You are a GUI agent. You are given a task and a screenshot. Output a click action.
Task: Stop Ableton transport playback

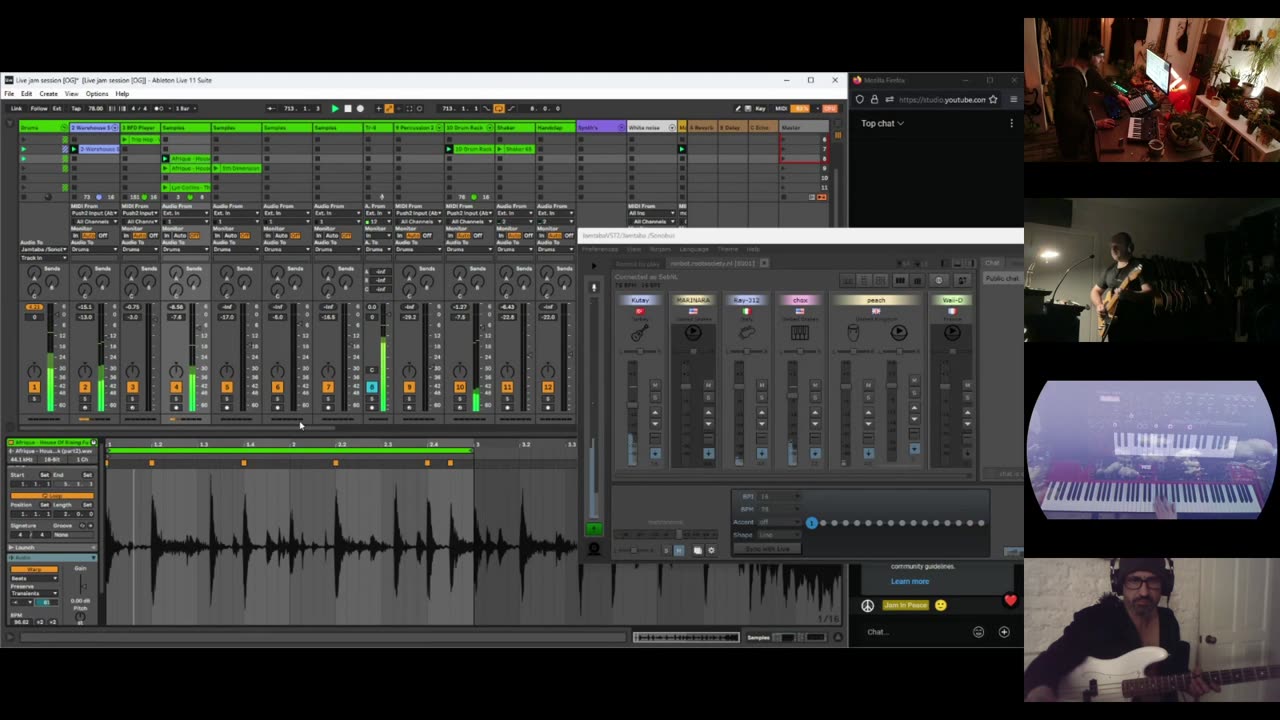click(x=347, y=108)
